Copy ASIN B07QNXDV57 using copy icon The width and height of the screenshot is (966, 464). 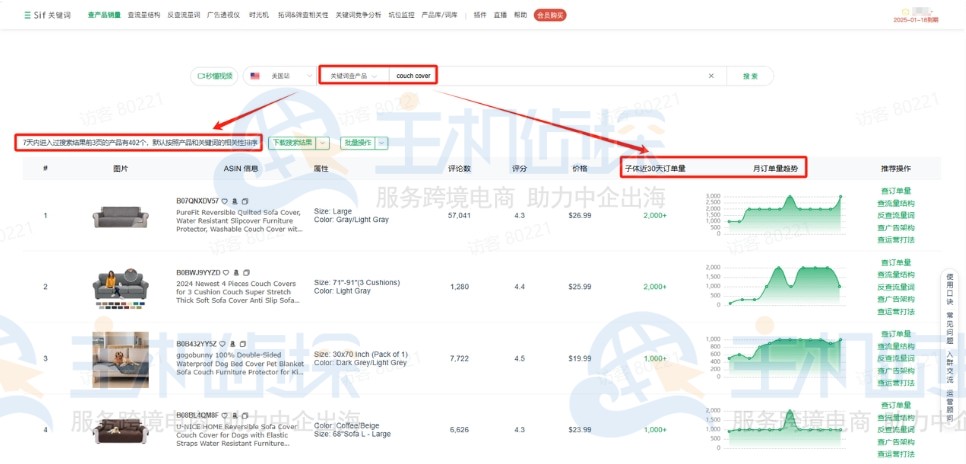click(245, 201)
